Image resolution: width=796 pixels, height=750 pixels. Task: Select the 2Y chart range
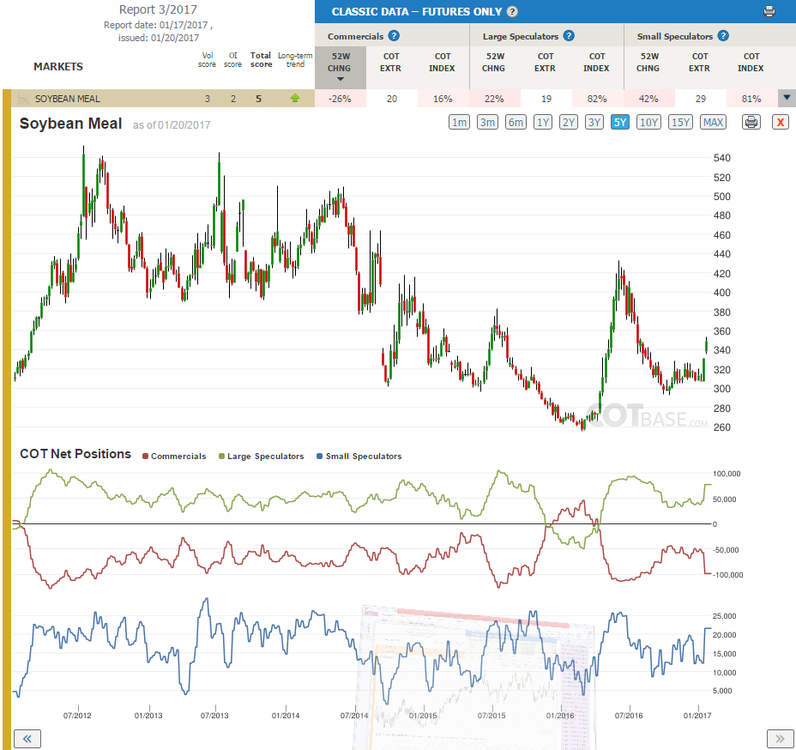click(x=569, y=122)
